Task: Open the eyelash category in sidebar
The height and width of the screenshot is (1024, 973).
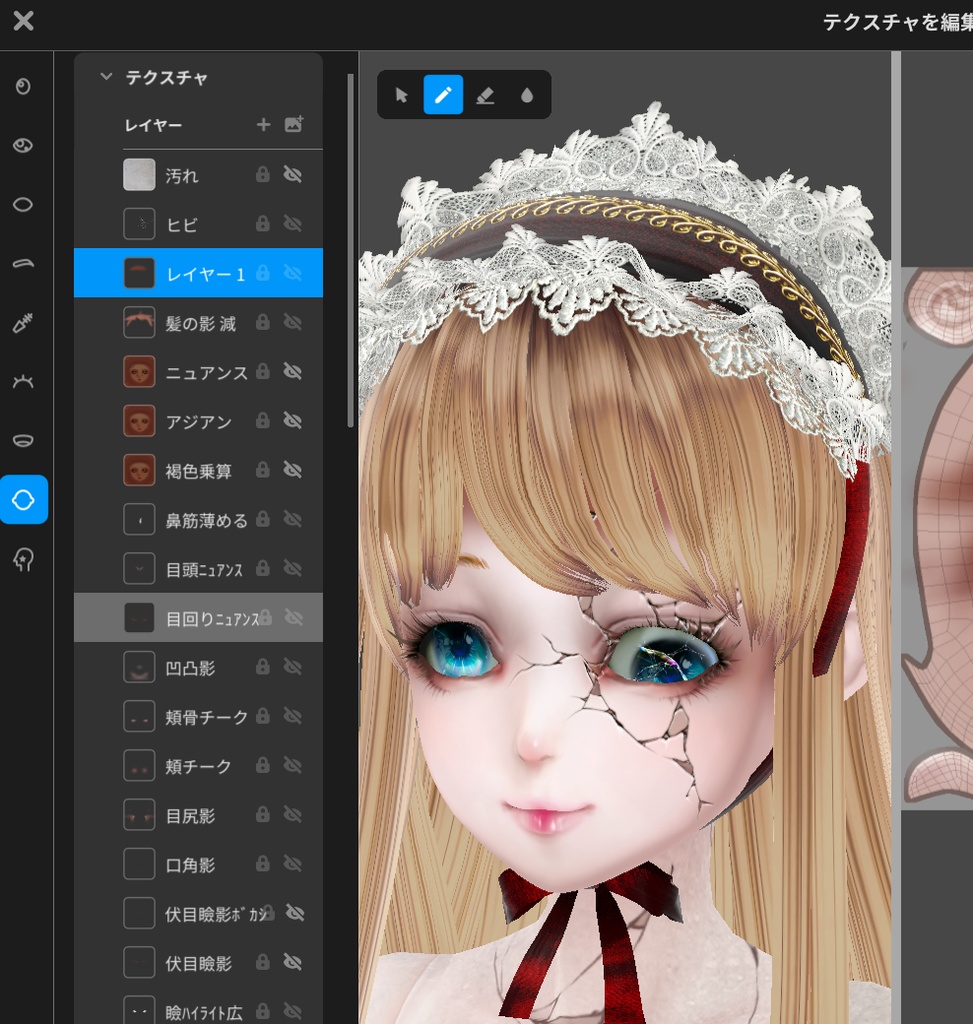Action: pyautogui.click(x=23, y=381)
